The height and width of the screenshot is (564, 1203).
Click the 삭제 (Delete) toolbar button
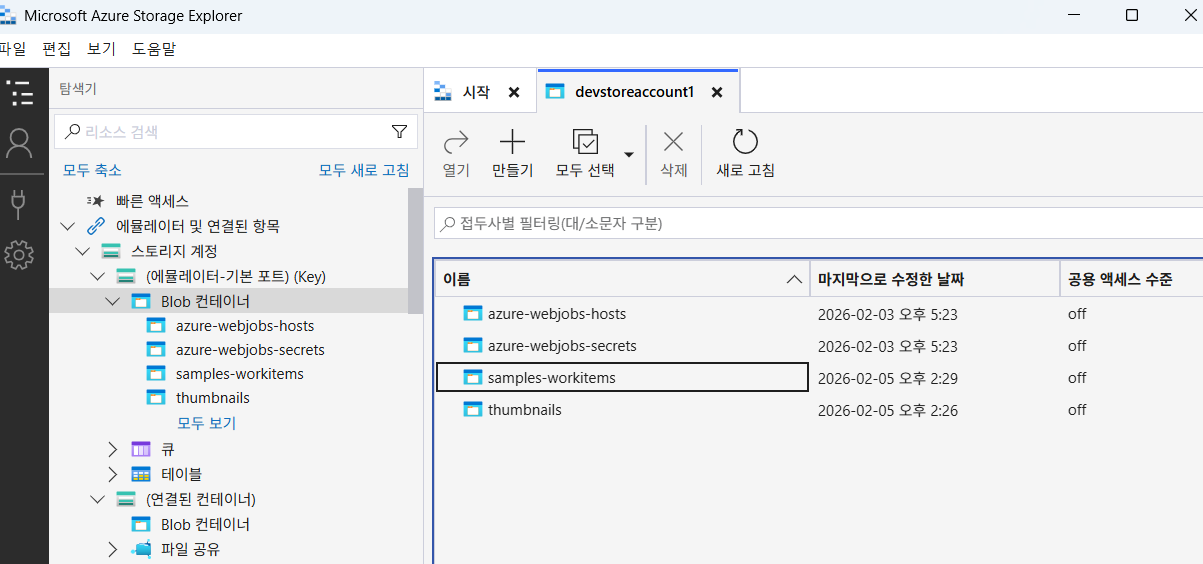pos(674,154)
